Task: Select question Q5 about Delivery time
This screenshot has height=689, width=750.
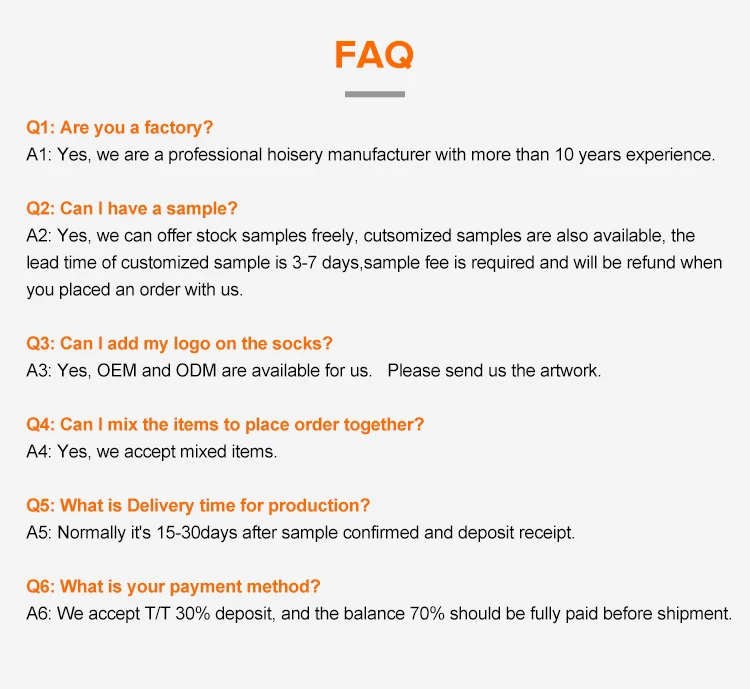Action: click(199, 506)
